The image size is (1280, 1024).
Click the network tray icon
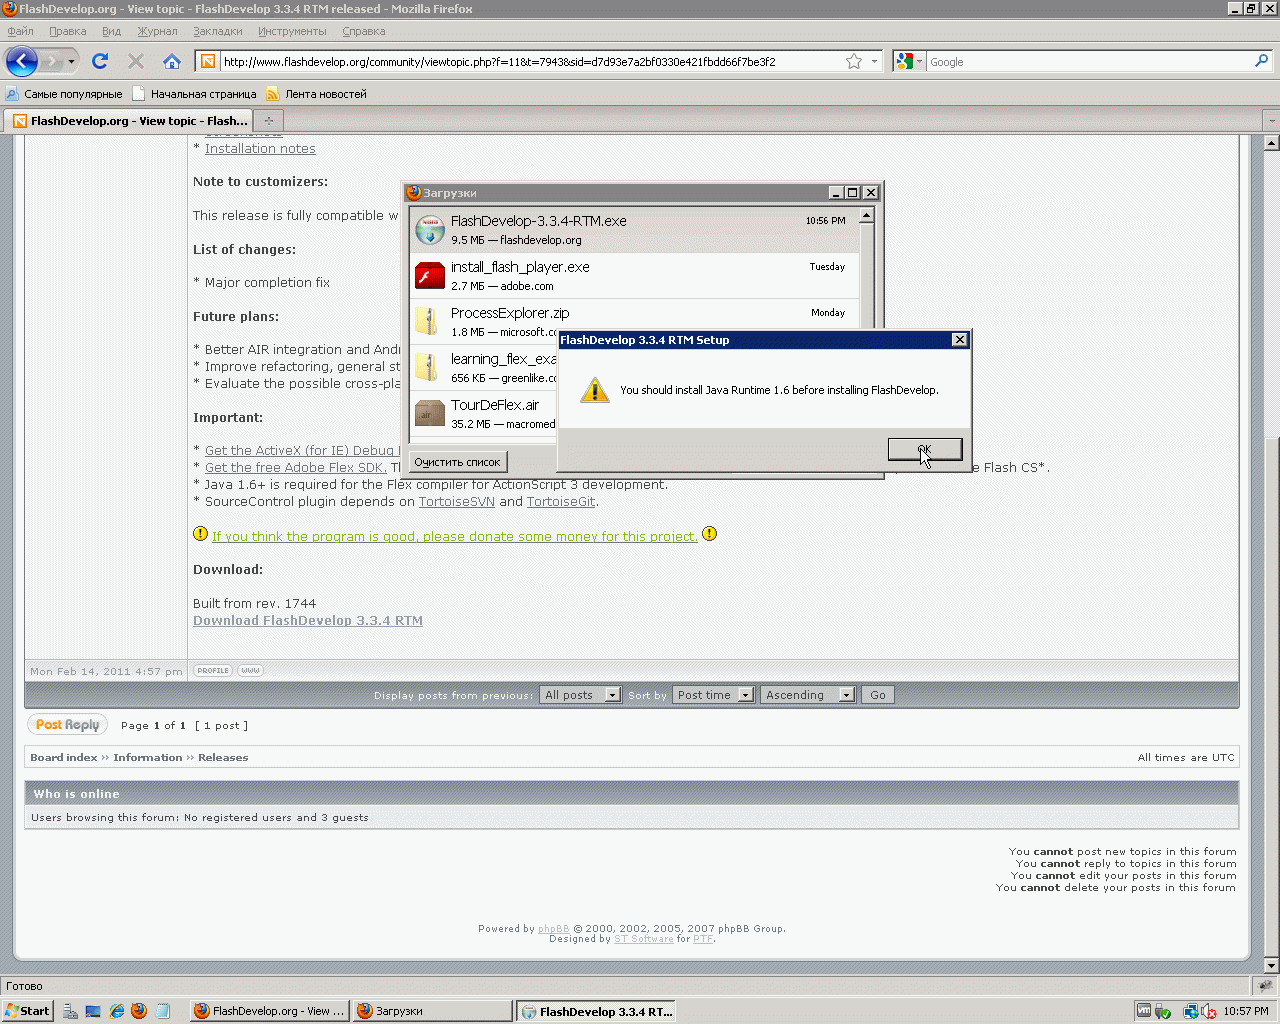pyautogui.click(x=1189, y=1011)
